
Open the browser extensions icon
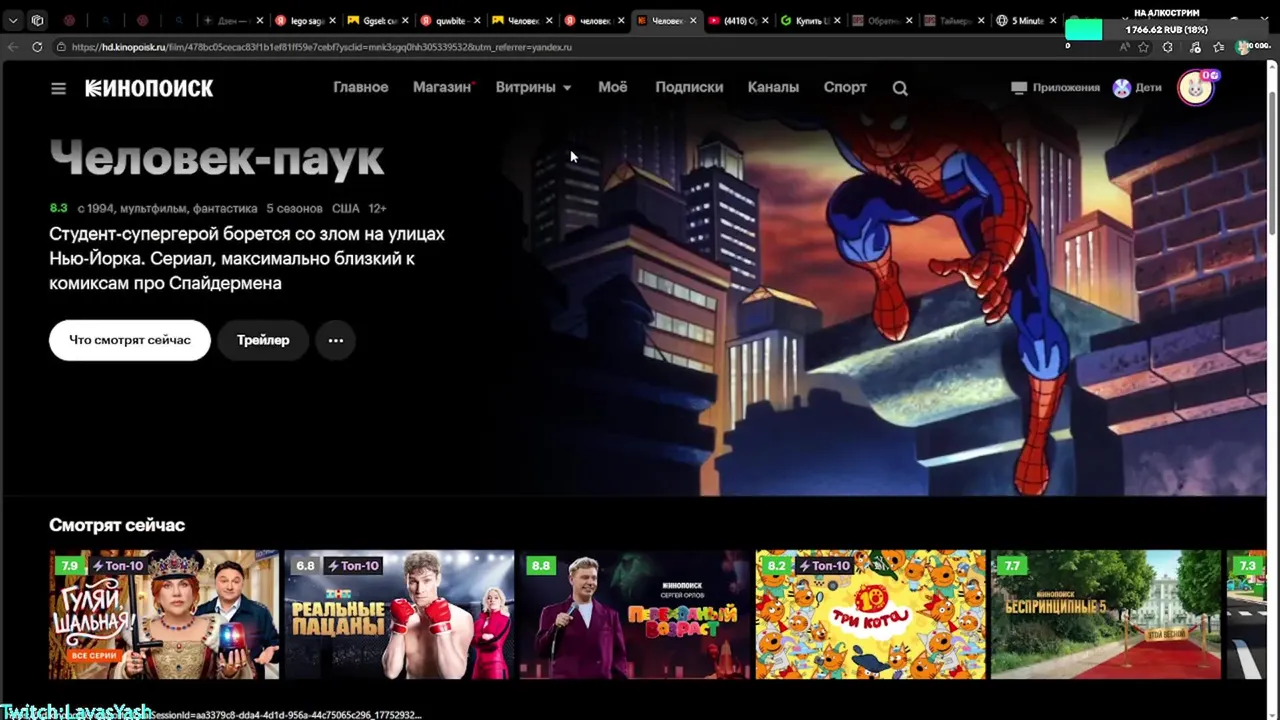pos(1167,47)
